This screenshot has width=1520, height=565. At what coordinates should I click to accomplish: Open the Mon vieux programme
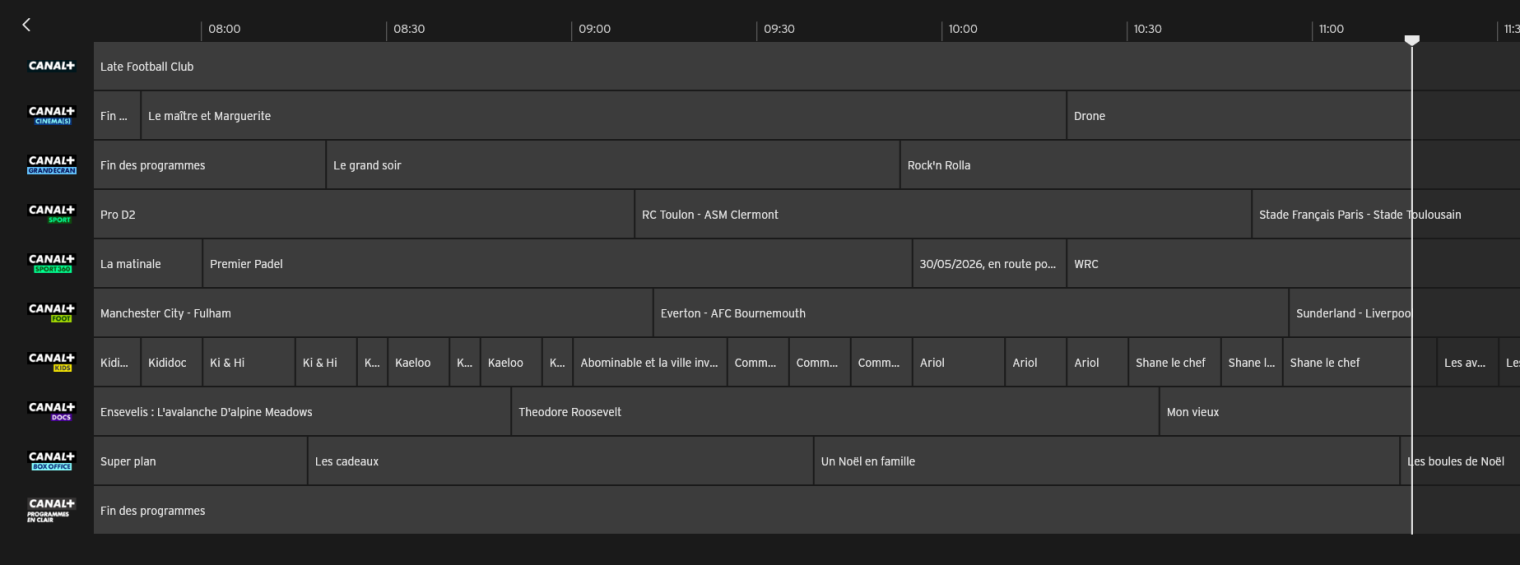tap(1340, 412)
